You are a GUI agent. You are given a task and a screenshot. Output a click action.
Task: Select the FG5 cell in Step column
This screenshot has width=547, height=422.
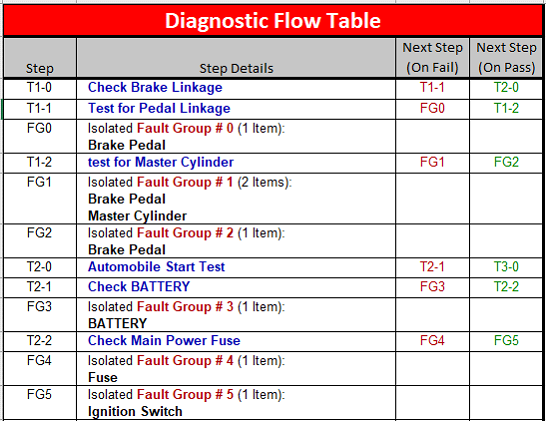coord(39,394)
